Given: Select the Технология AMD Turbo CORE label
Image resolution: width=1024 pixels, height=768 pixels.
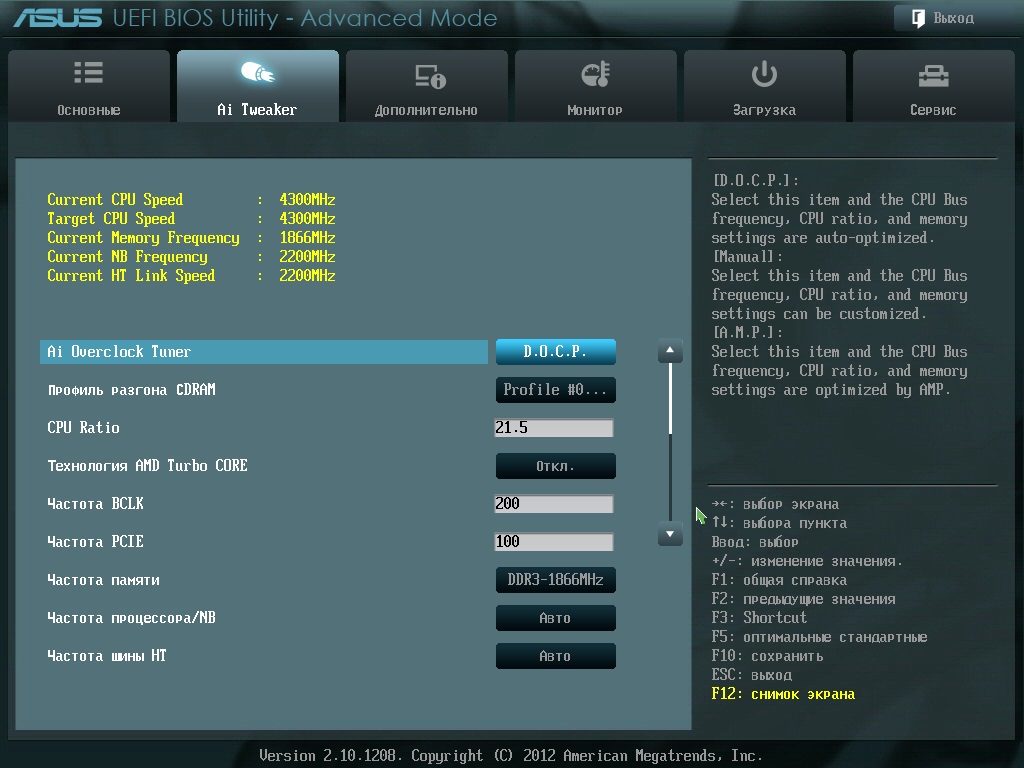Looking at the screenshot, I should click(148, 466).
